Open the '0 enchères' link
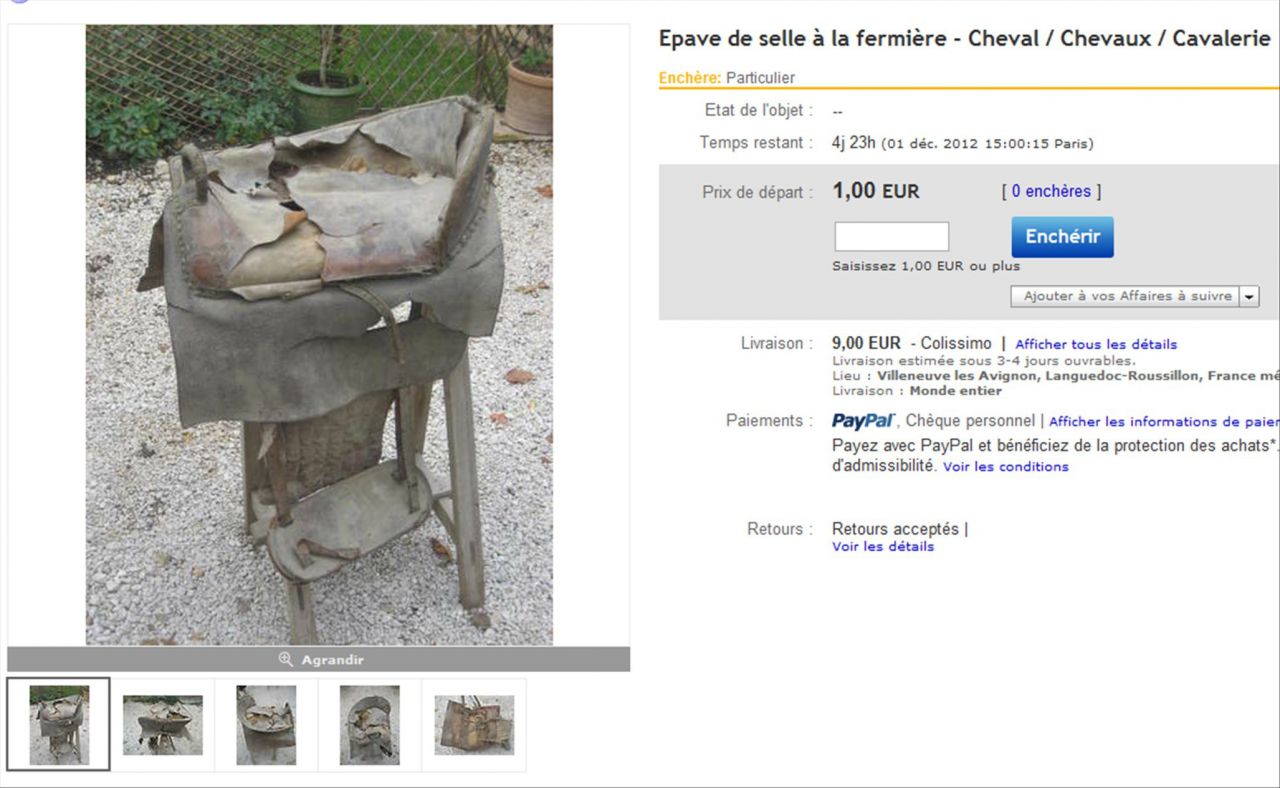Screen dimensions: 1280x788 click(1051, 191)
